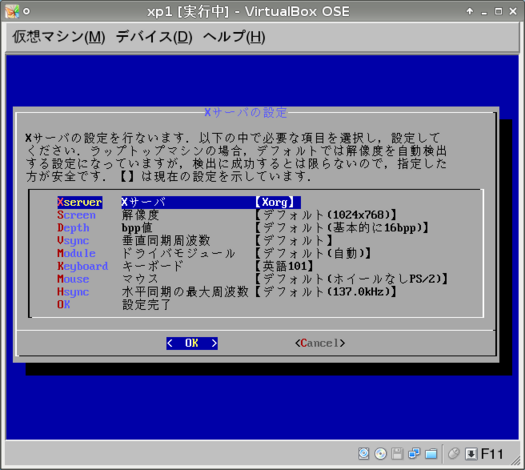Click the デフォルト(1024x768) value
This screenshot has width=525, height=470.
326,215
